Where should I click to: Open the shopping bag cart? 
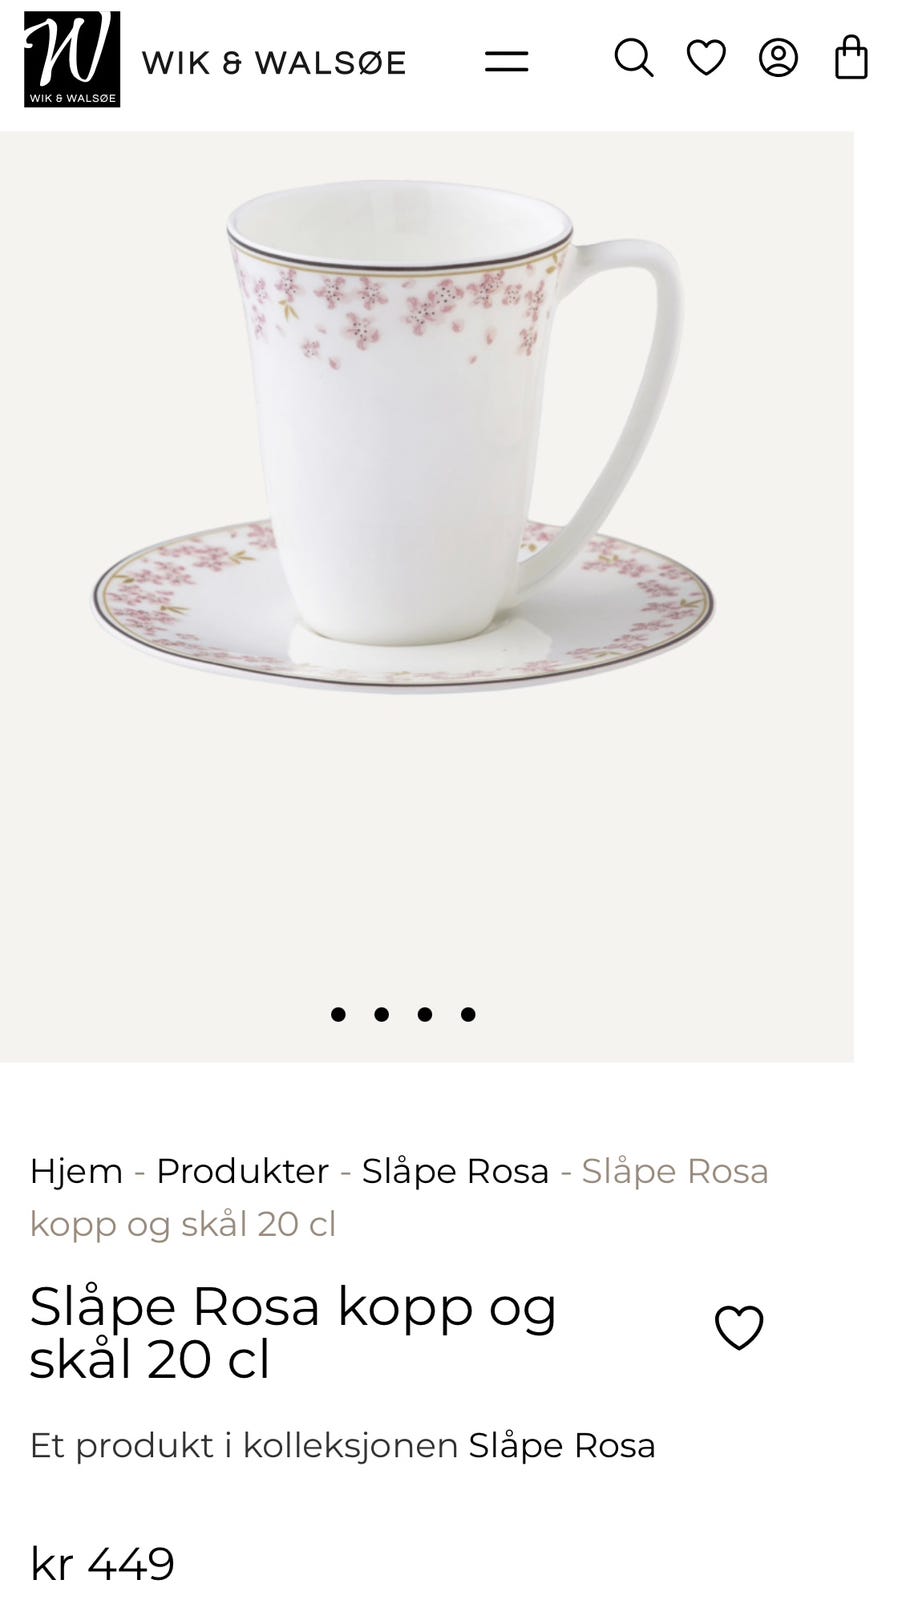pyautogui.click(x=851, y=57)
